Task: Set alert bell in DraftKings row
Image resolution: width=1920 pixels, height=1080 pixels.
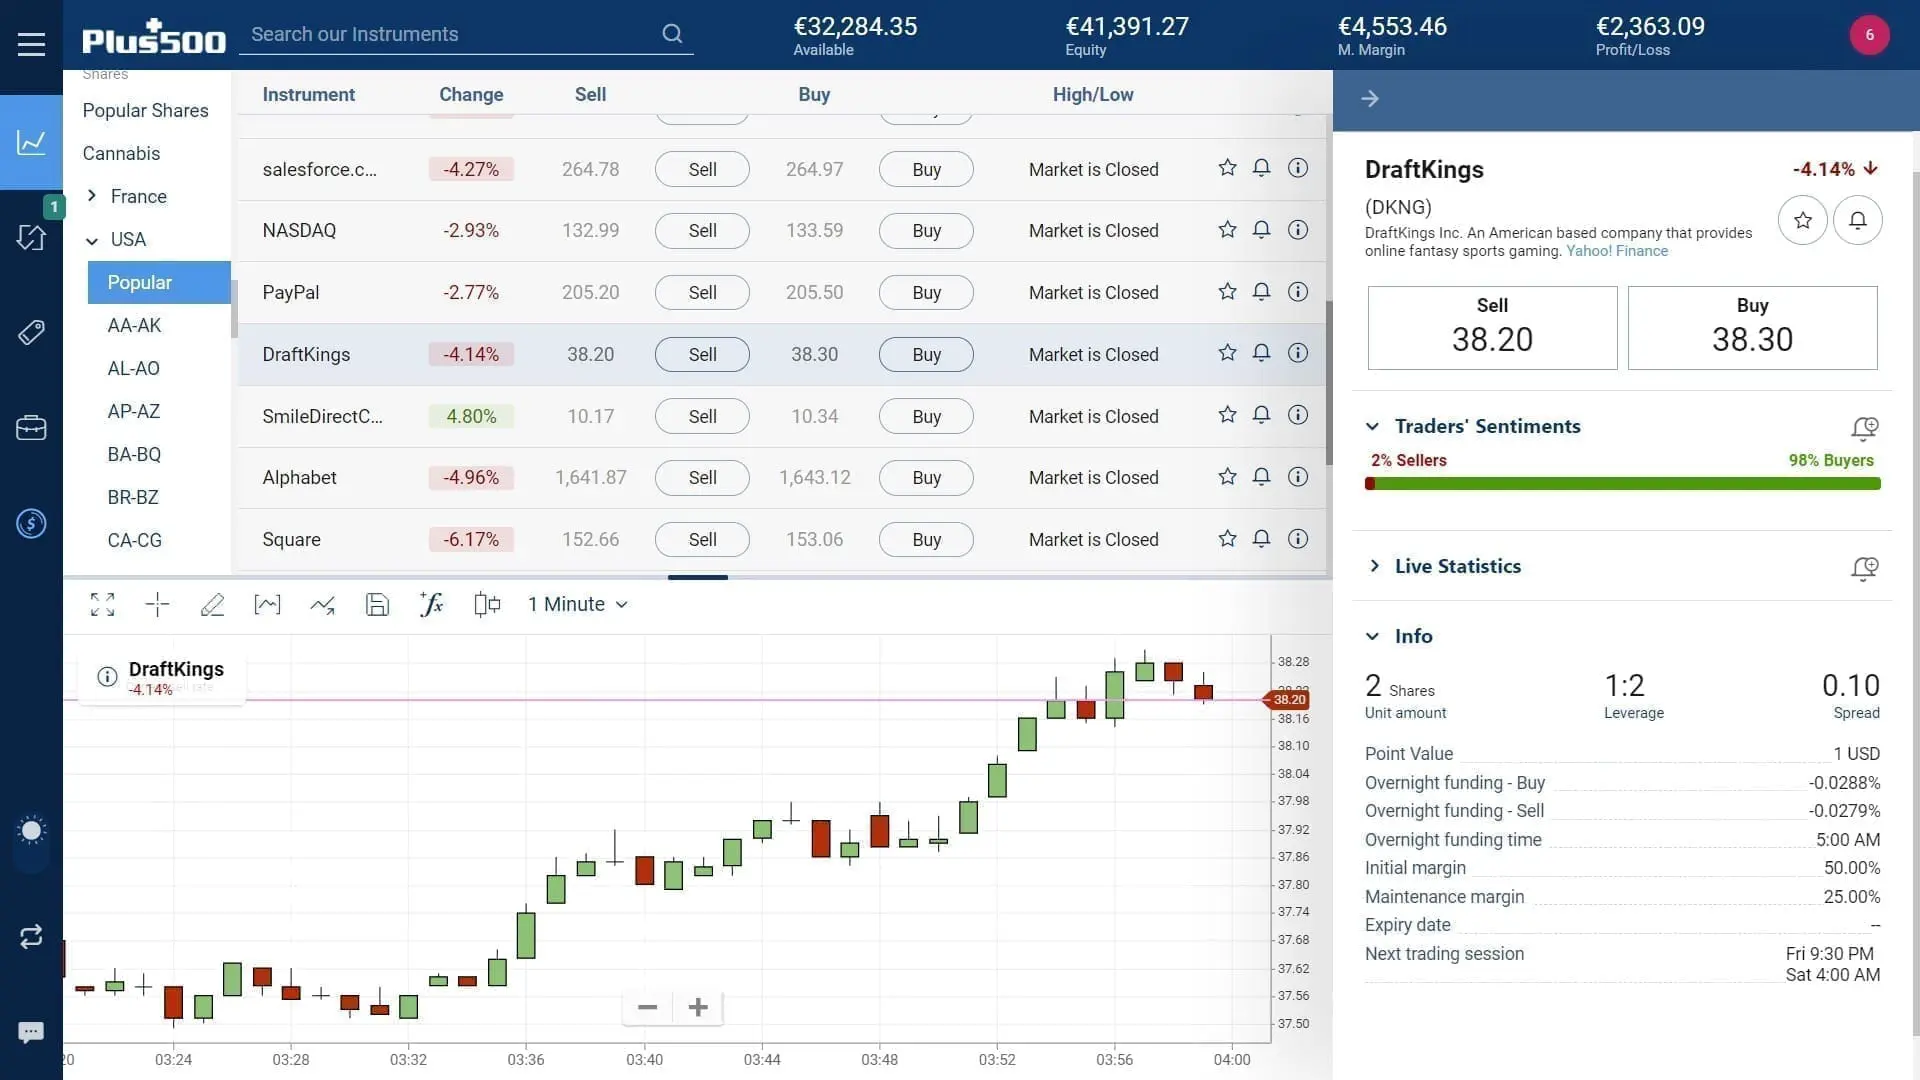Action: coord(1261,353)
